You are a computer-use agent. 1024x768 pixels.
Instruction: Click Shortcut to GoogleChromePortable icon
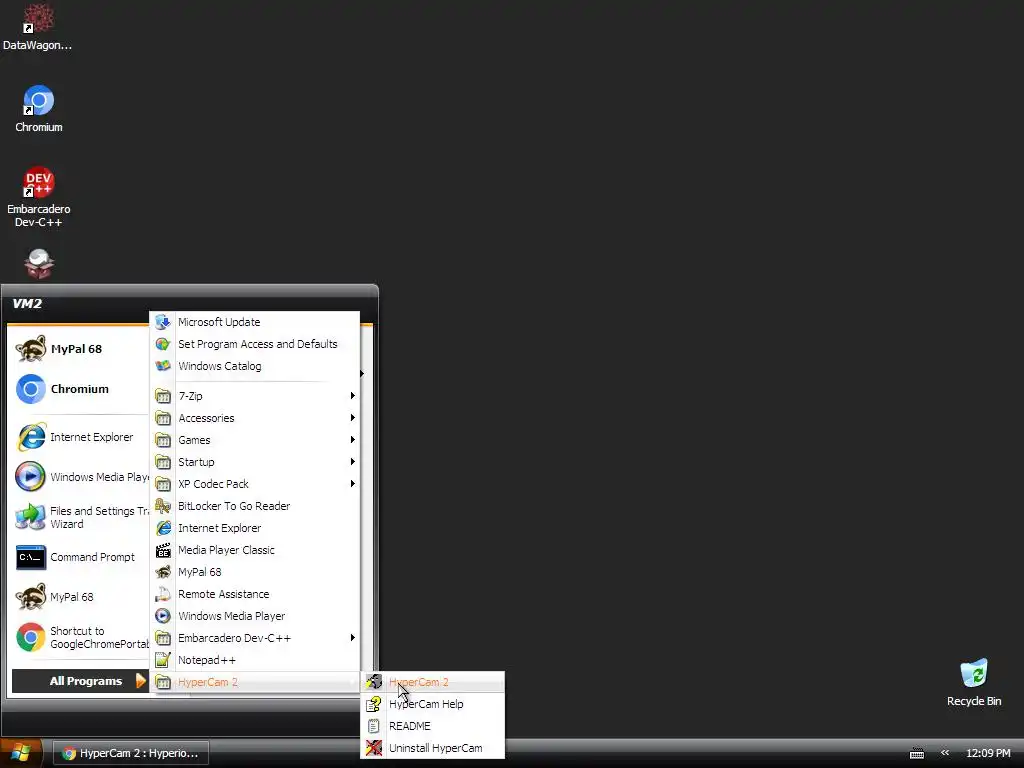pyautogui.click(x=30, y=637)
